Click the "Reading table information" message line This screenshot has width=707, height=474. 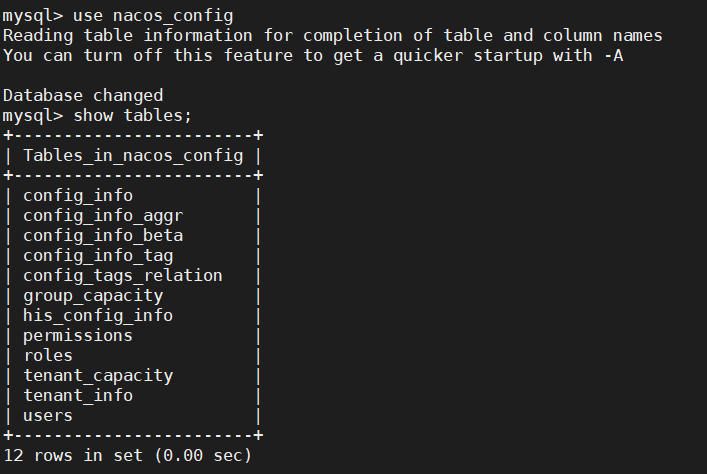332,36
